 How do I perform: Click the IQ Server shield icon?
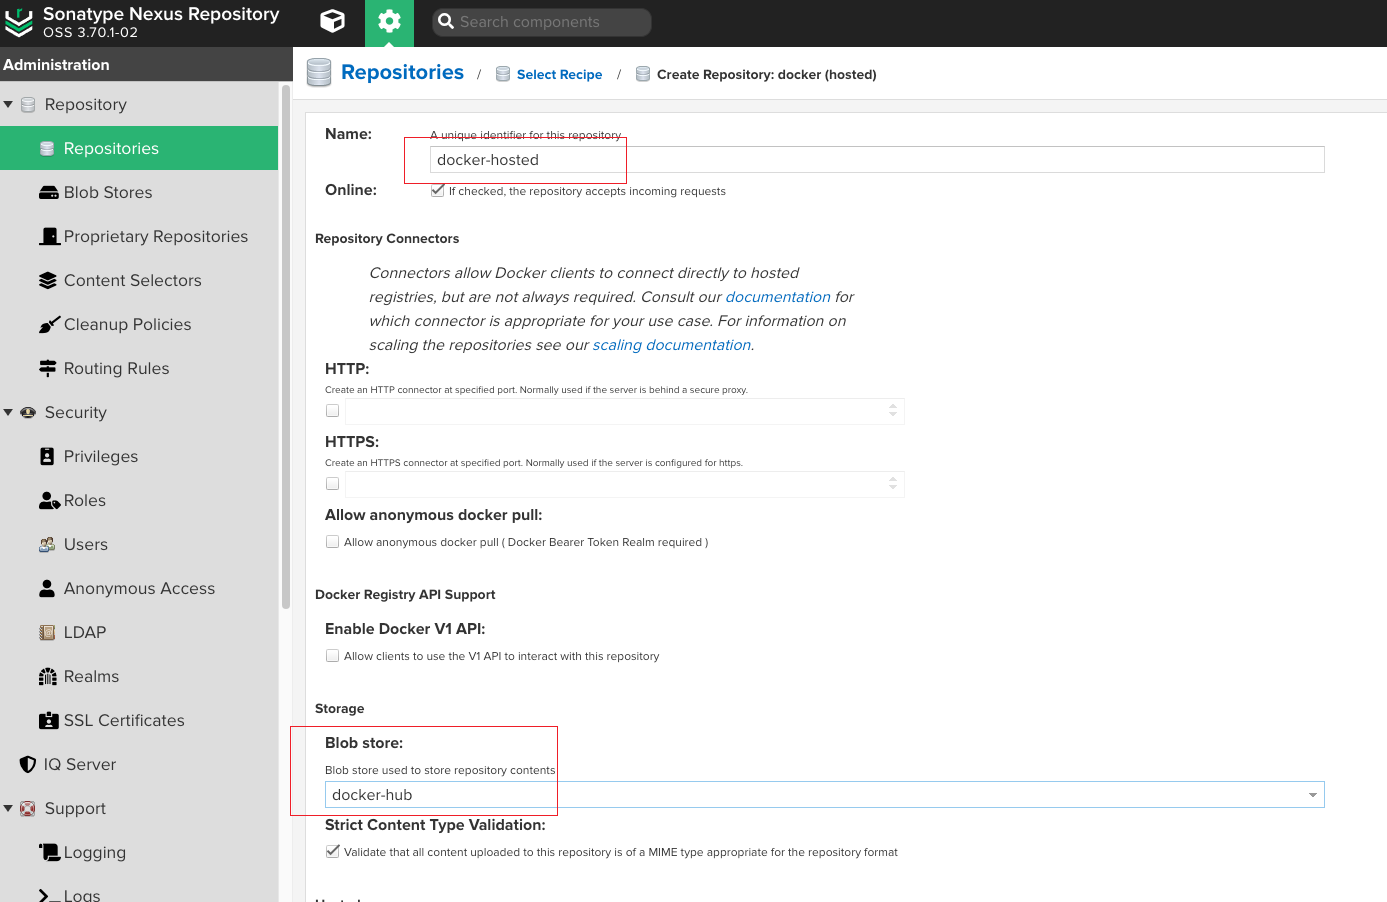(28, 764)
